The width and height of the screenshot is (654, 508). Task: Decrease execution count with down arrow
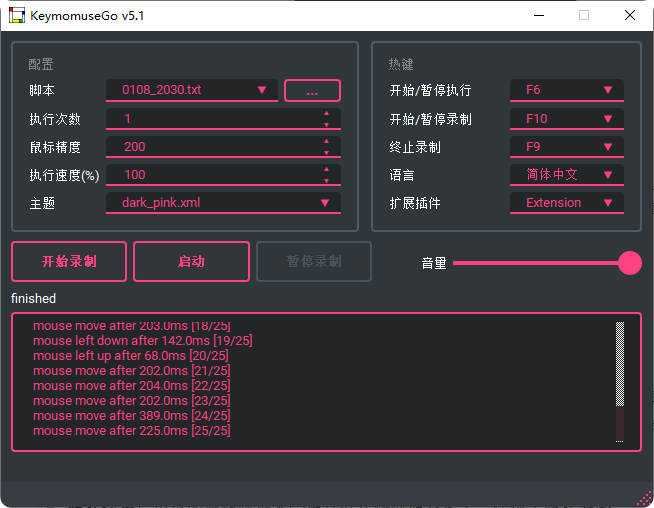(x=326, y=124)
